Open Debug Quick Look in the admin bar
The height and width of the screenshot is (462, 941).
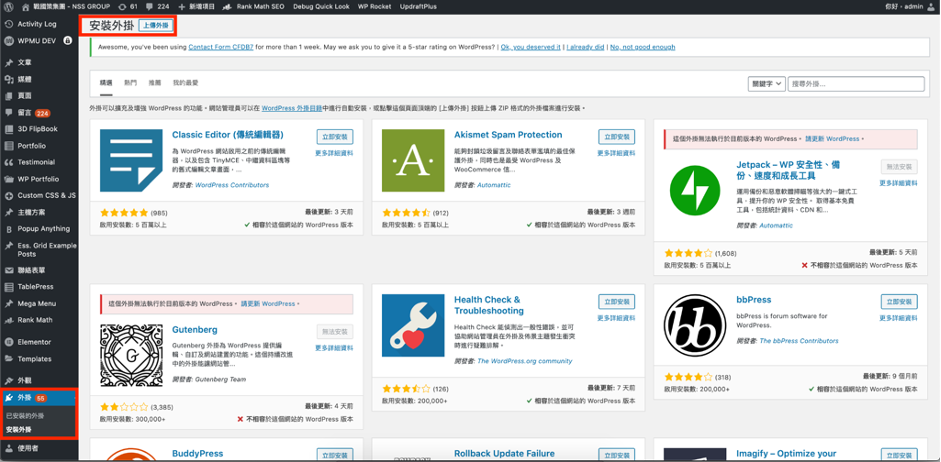[x=321, y=7]
